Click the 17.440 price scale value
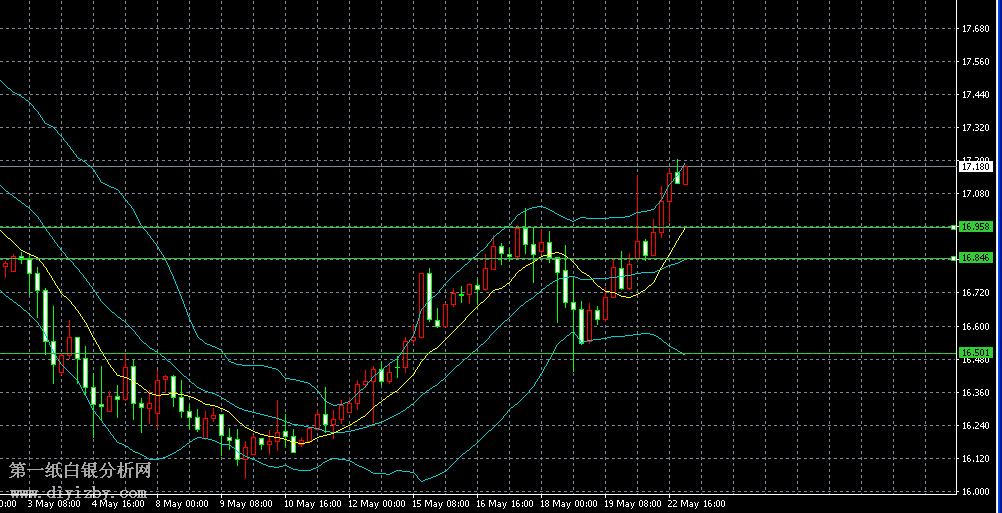Screen dimensions: 1002x513 point(975,95)
